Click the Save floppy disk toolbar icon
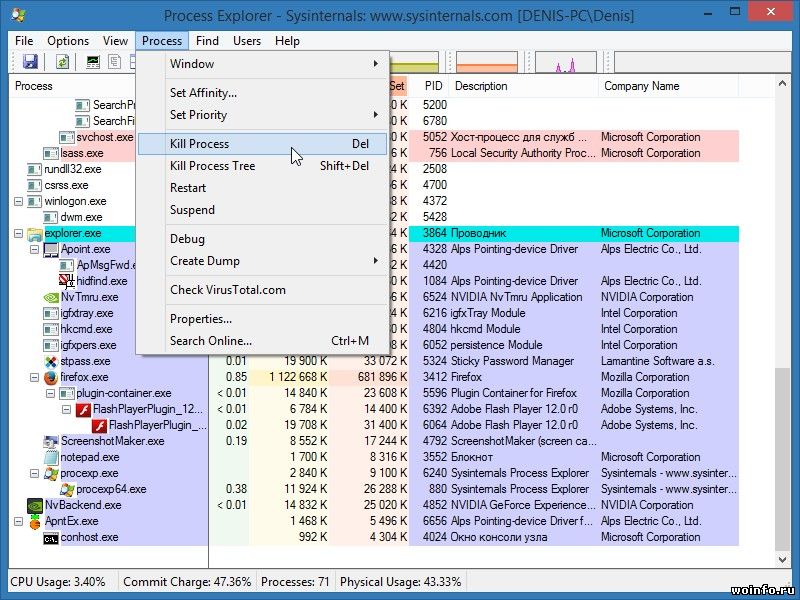Image resolution: width=800 pixels, height=600 pixels. [31, 62]
